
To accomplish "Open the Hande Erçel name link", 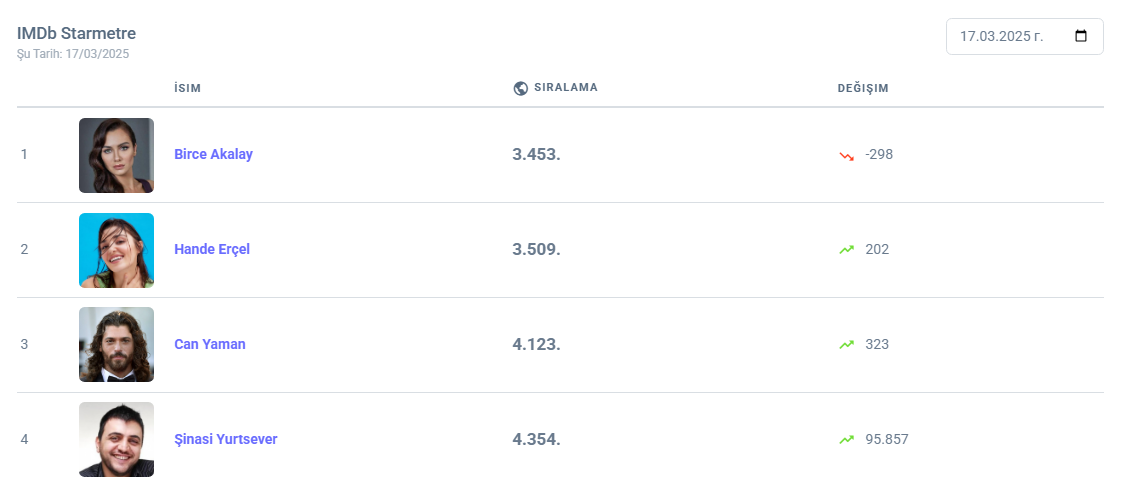I will click(x=212, y=249).
